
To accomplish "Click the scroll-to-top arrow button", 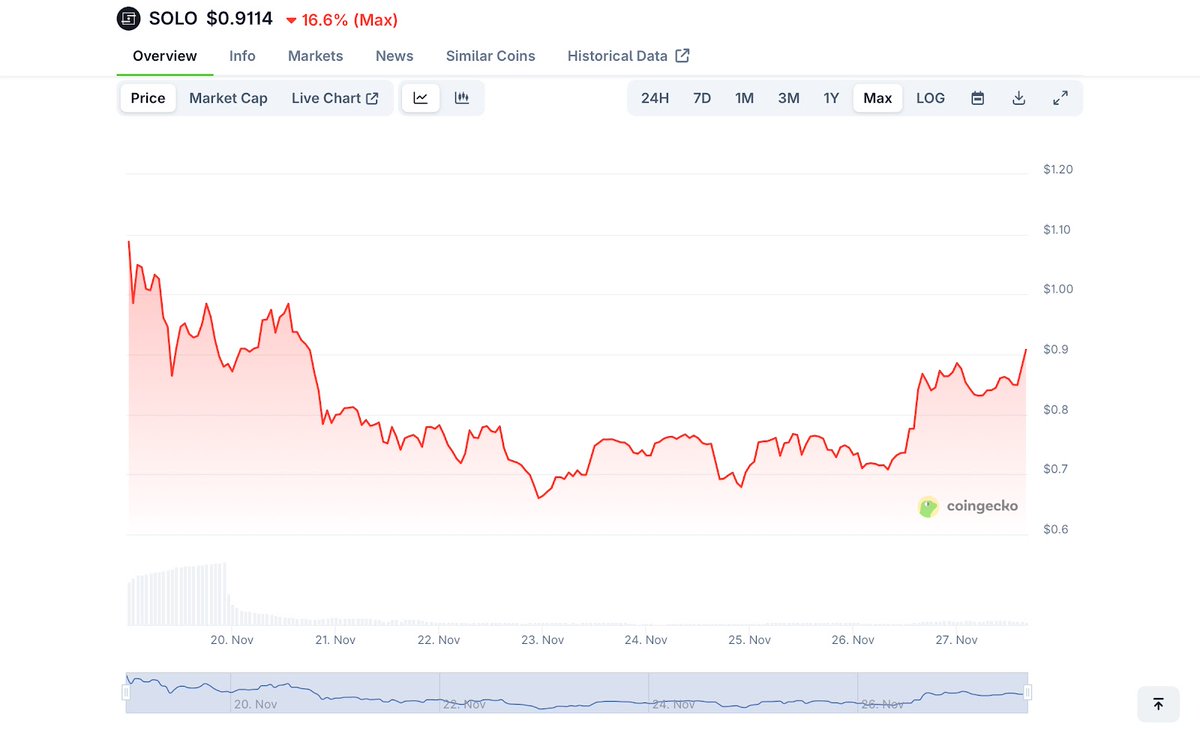I will 1158,704.
